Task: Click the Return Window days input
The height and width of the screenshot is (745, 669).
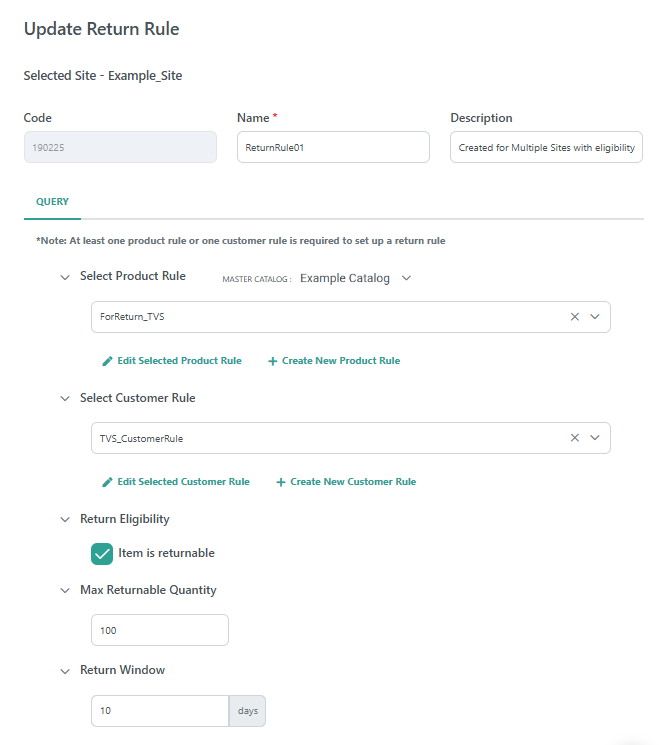Action: pos(160,711)
